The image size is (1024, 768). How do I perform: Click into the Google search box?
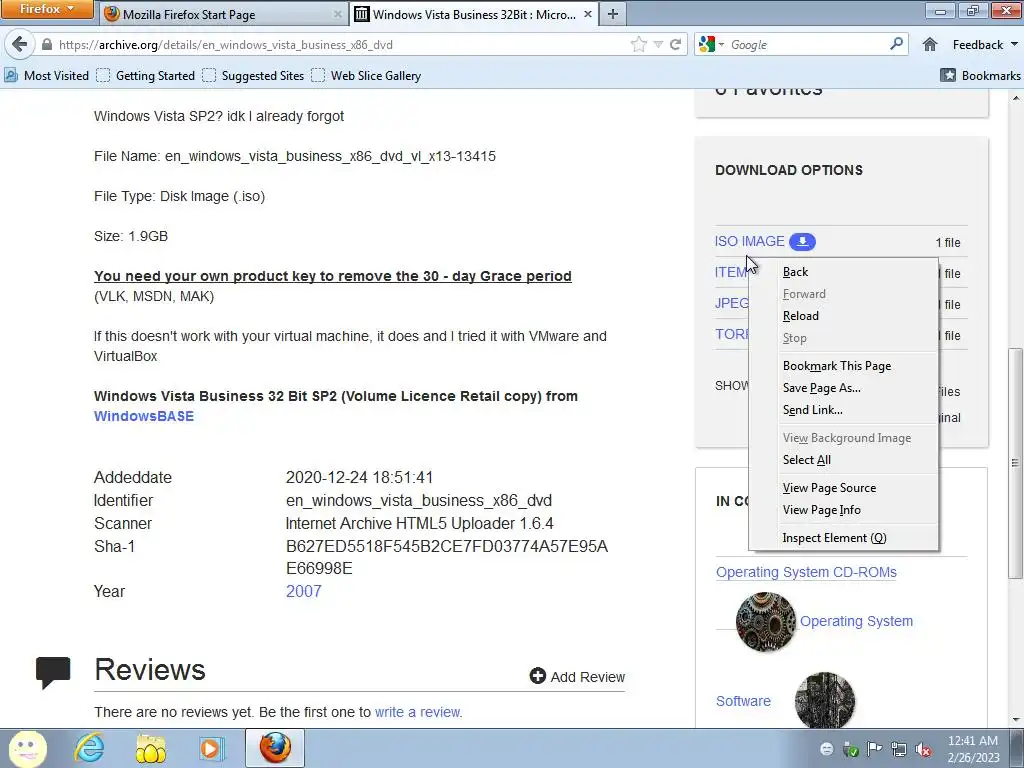coord(807,44)
